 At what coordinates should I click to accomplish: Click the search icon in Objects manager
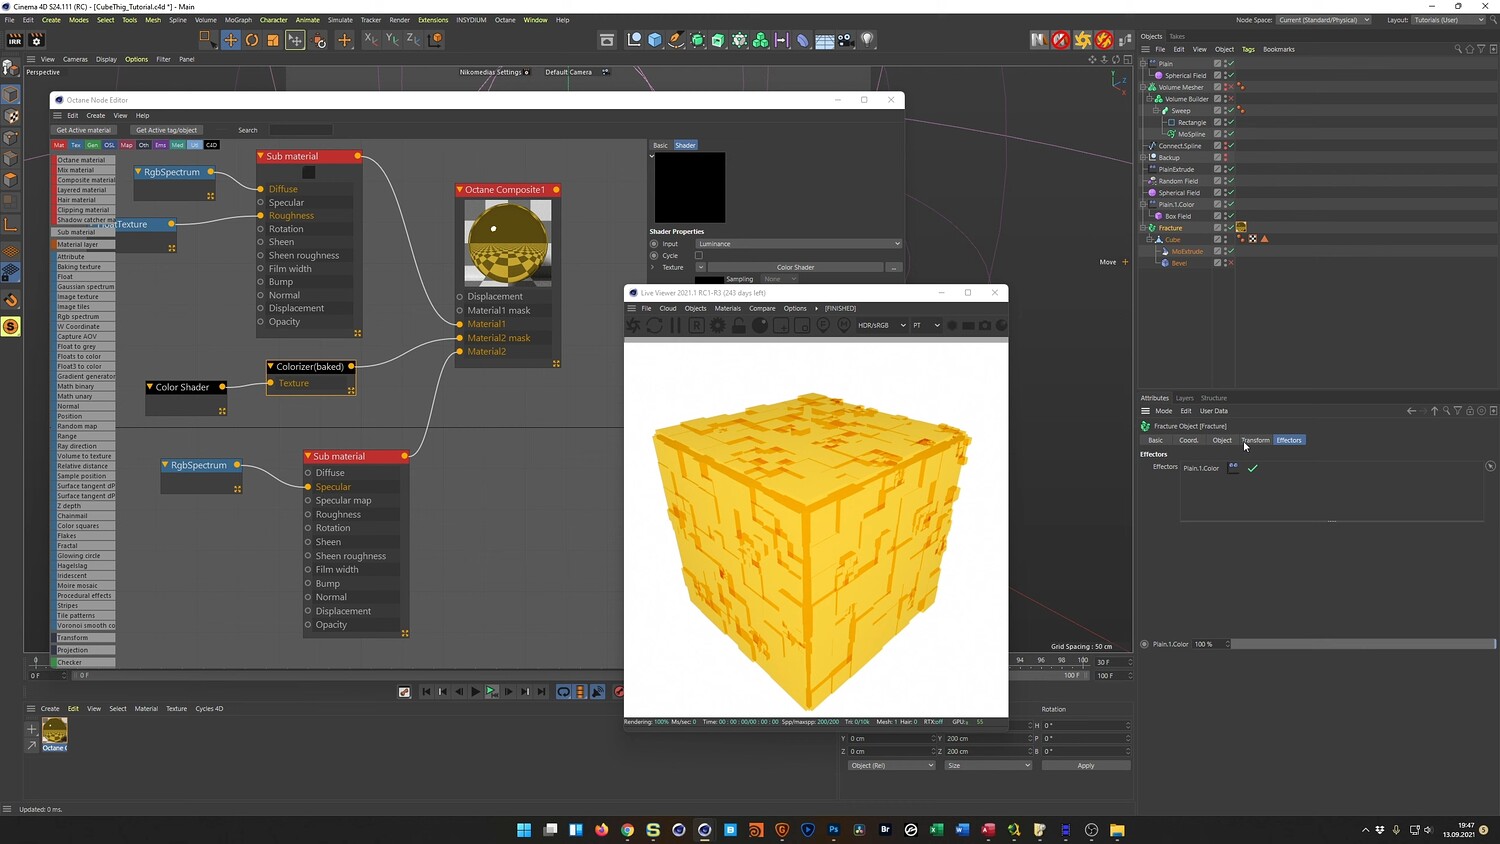[x=1457, y=49]
